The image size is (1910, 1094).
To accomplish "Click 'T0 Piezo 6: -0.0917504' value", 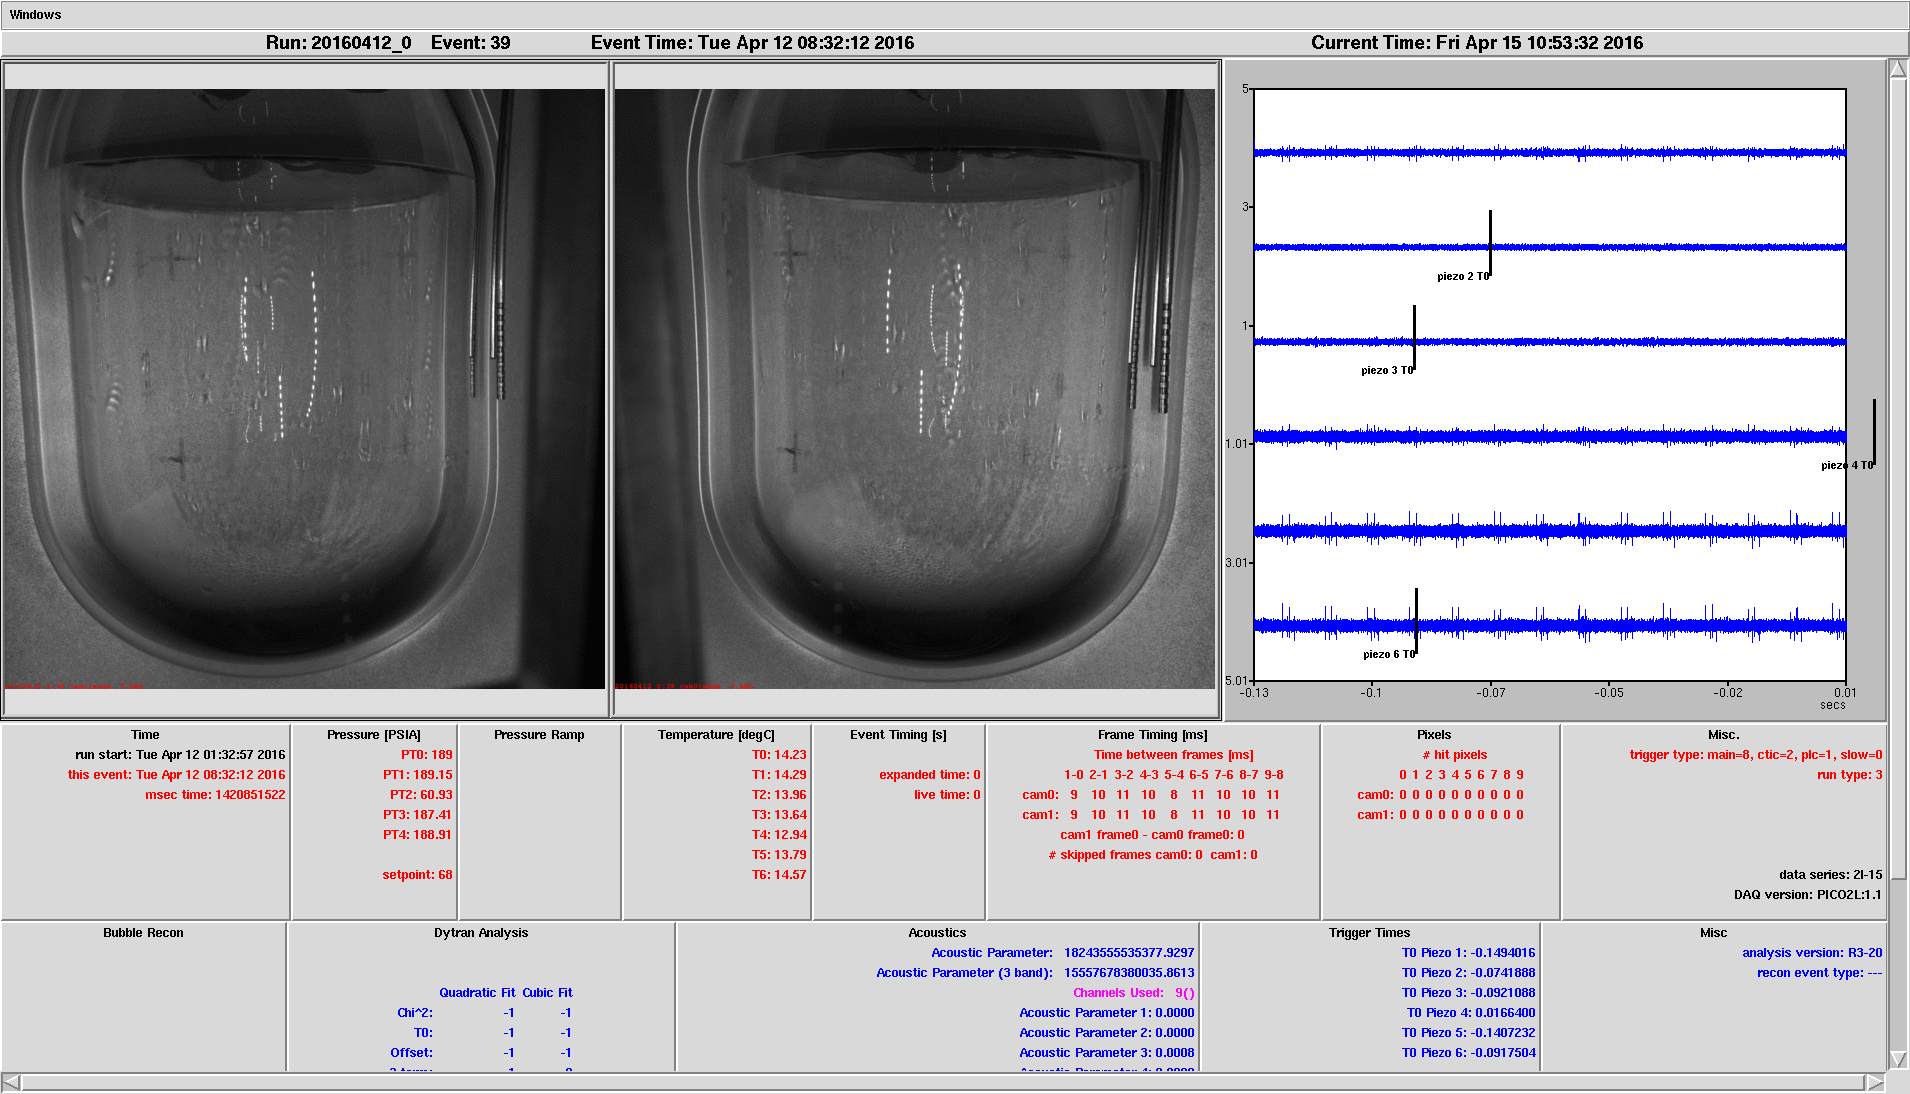I will (1468, 1053).
